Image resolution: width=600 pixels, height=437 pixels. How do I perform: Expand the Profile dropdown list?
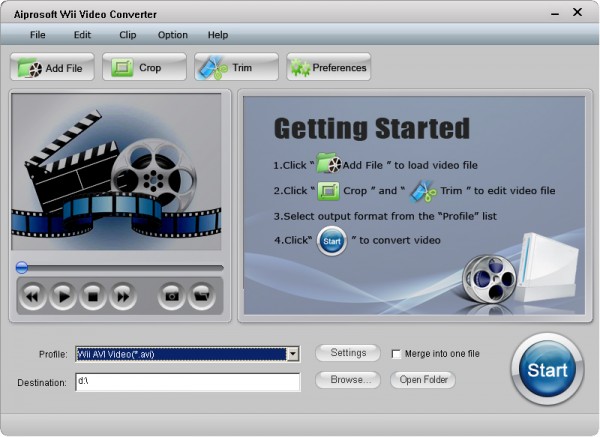[x=292, y=354]
